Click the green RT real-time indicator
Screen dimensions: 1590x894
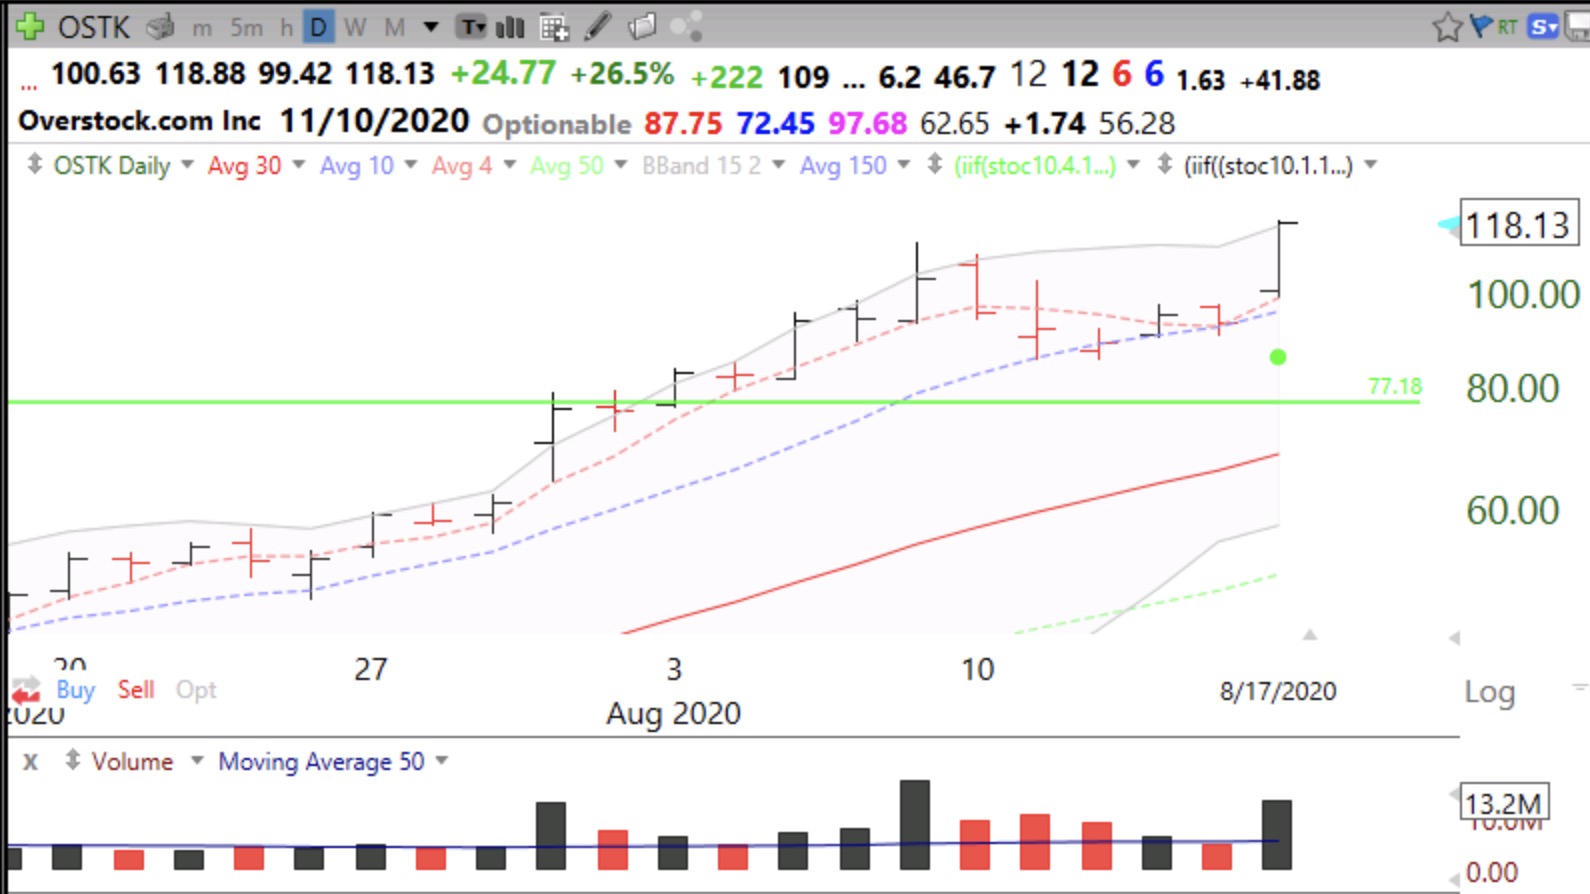1507,27
